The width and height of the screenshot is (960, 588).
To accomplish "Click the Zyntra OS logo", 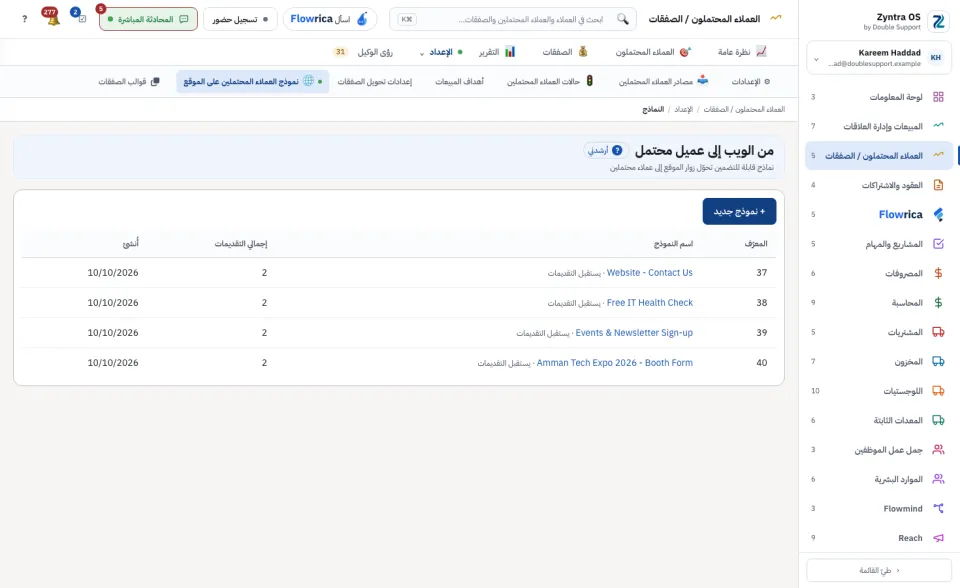I will (x=938, y=21).
